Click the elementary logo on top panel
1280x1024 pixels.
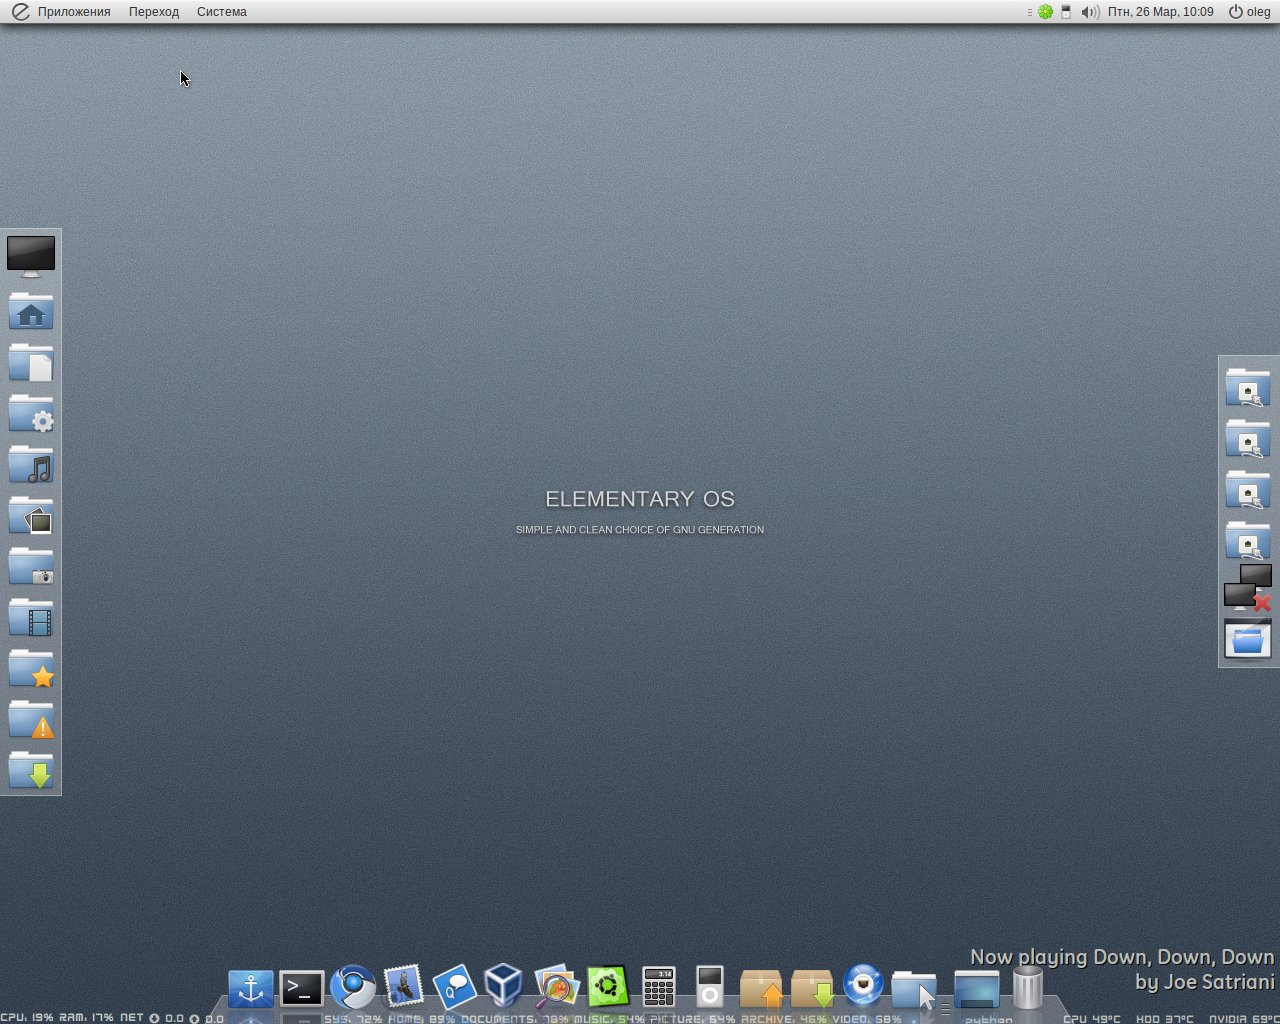20,12
